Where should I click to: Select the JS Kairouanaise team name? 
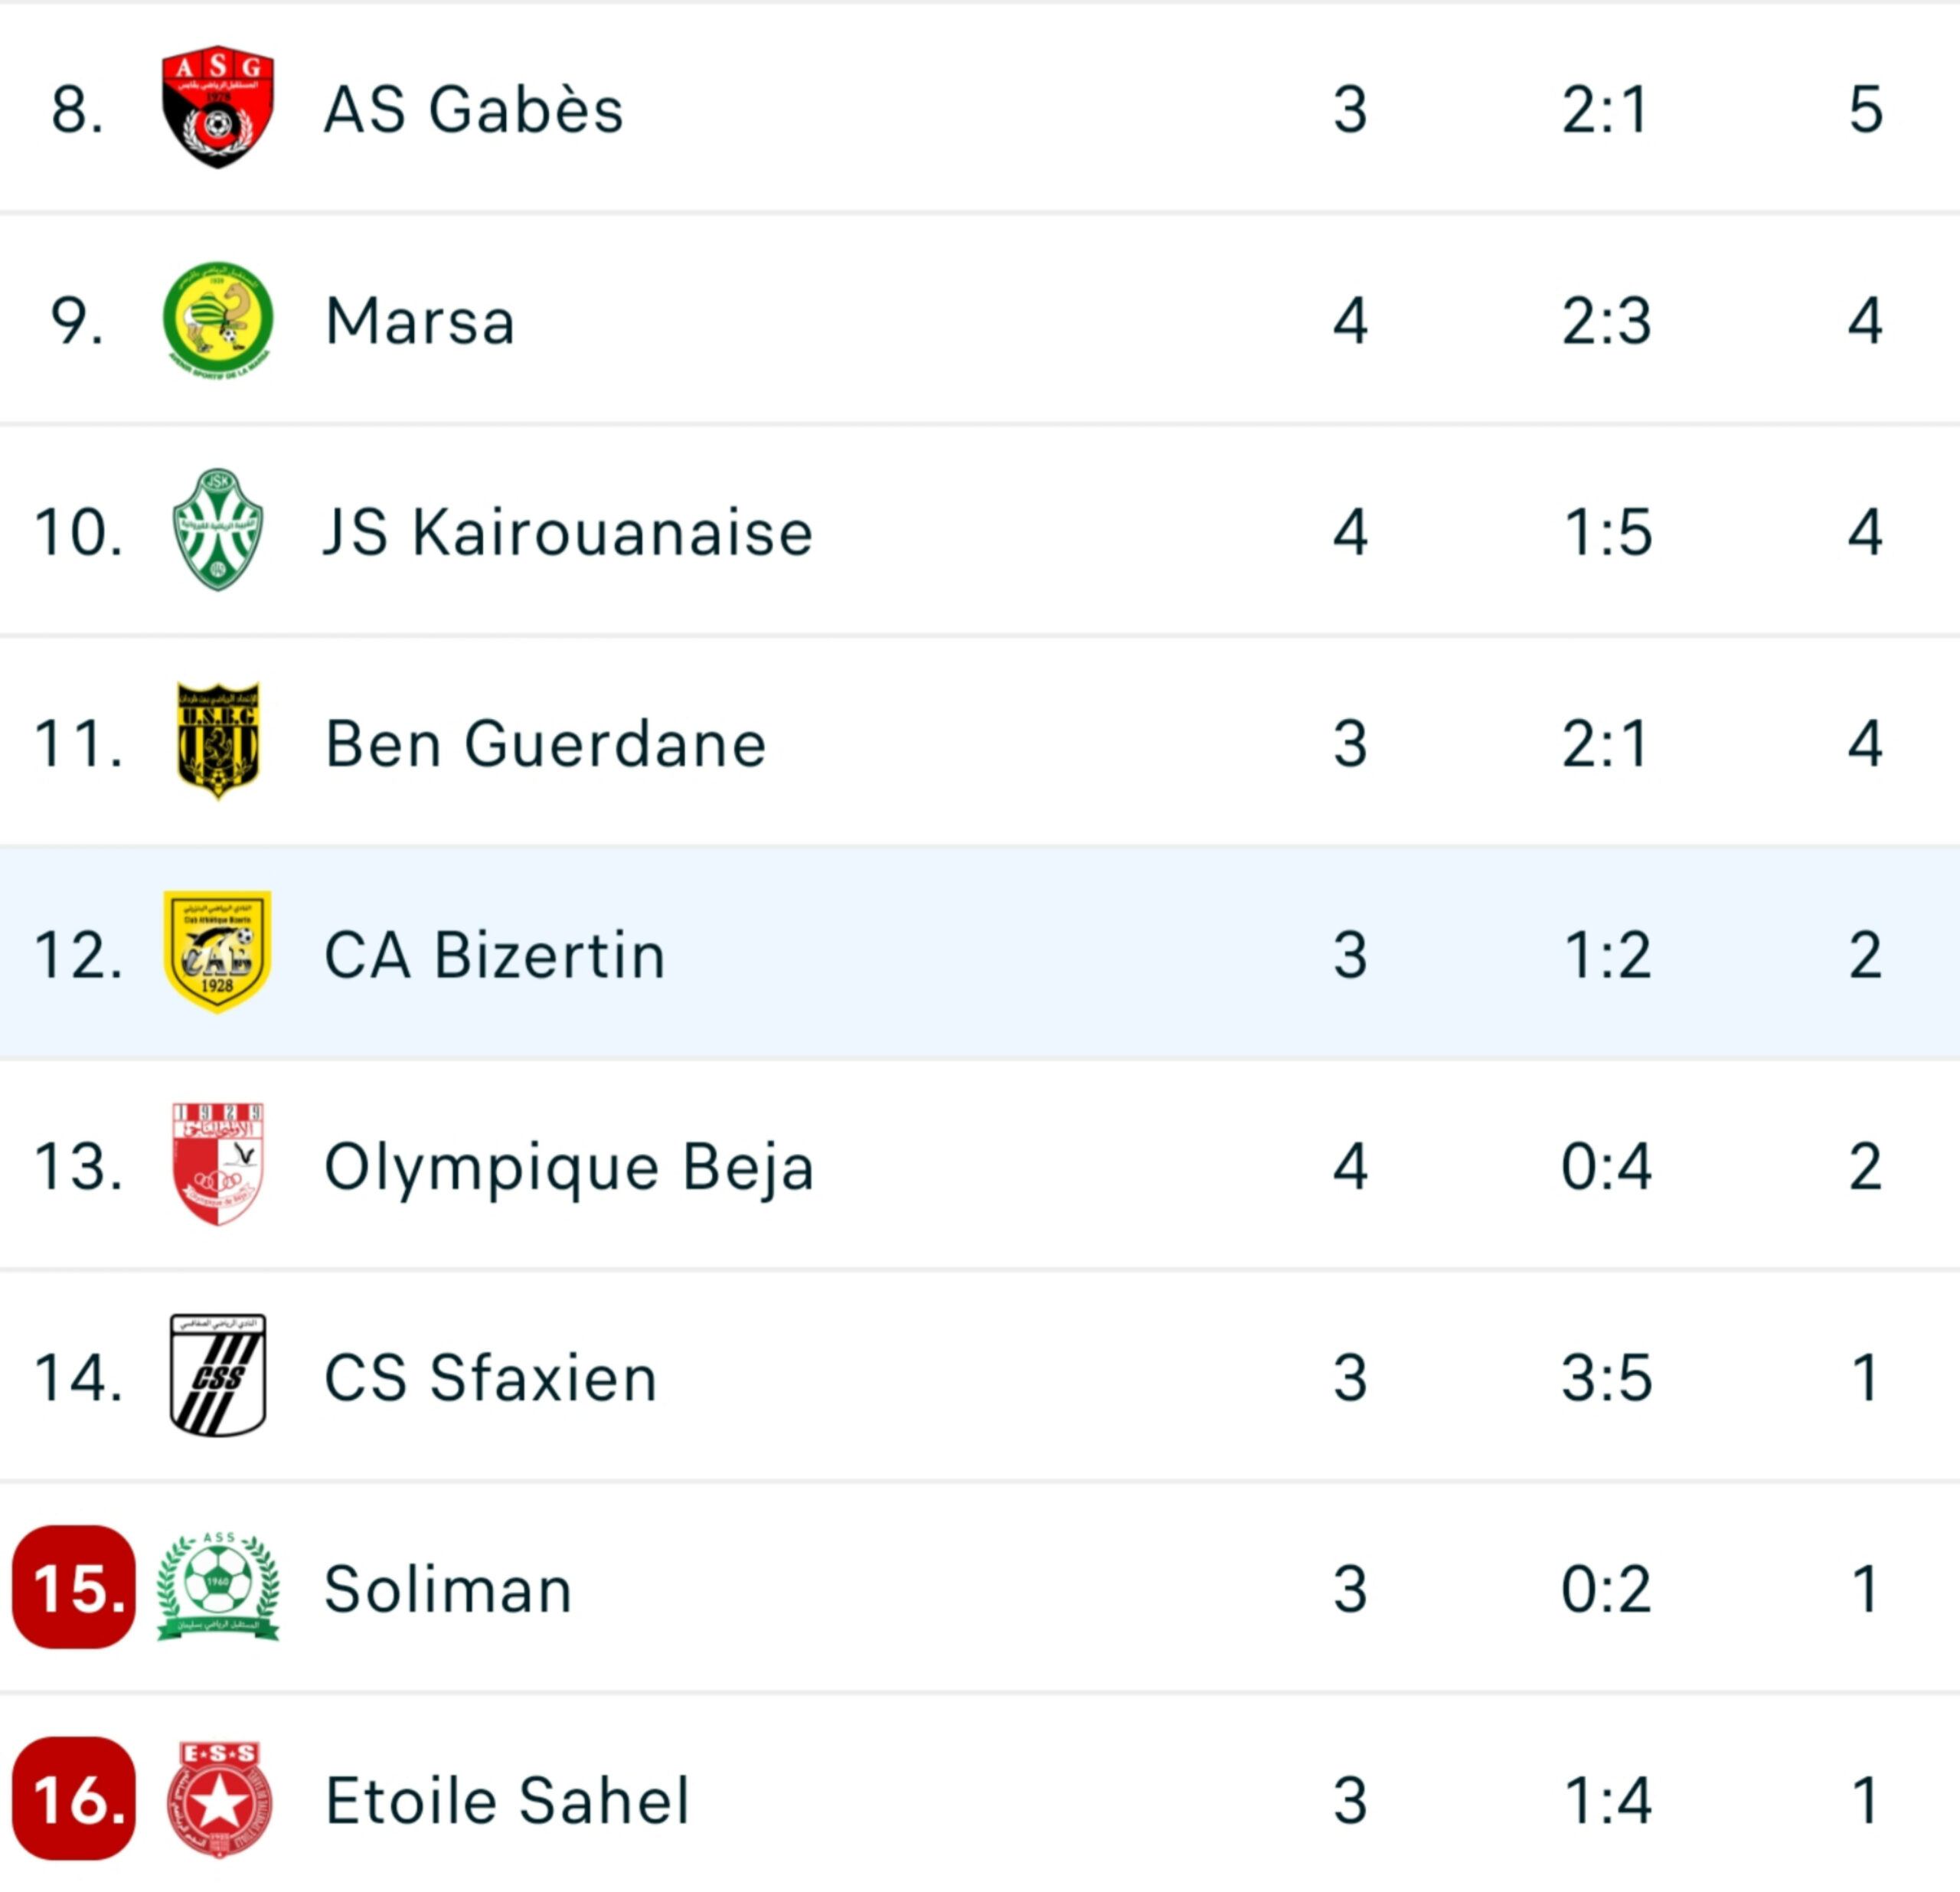(x=568, y=532)
